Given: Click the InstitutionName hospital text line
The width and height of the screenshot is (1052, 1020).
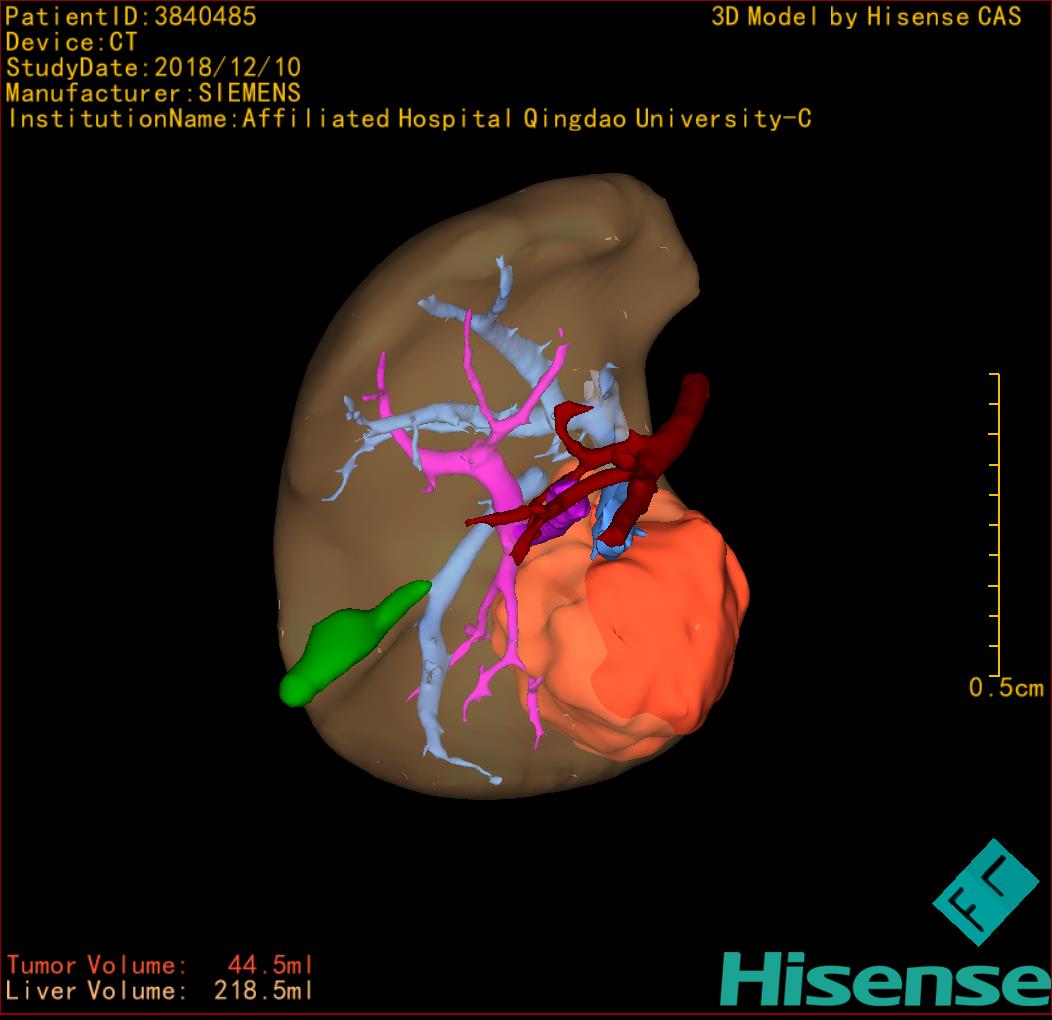Looking at the screenshot, I should [408, 119].
